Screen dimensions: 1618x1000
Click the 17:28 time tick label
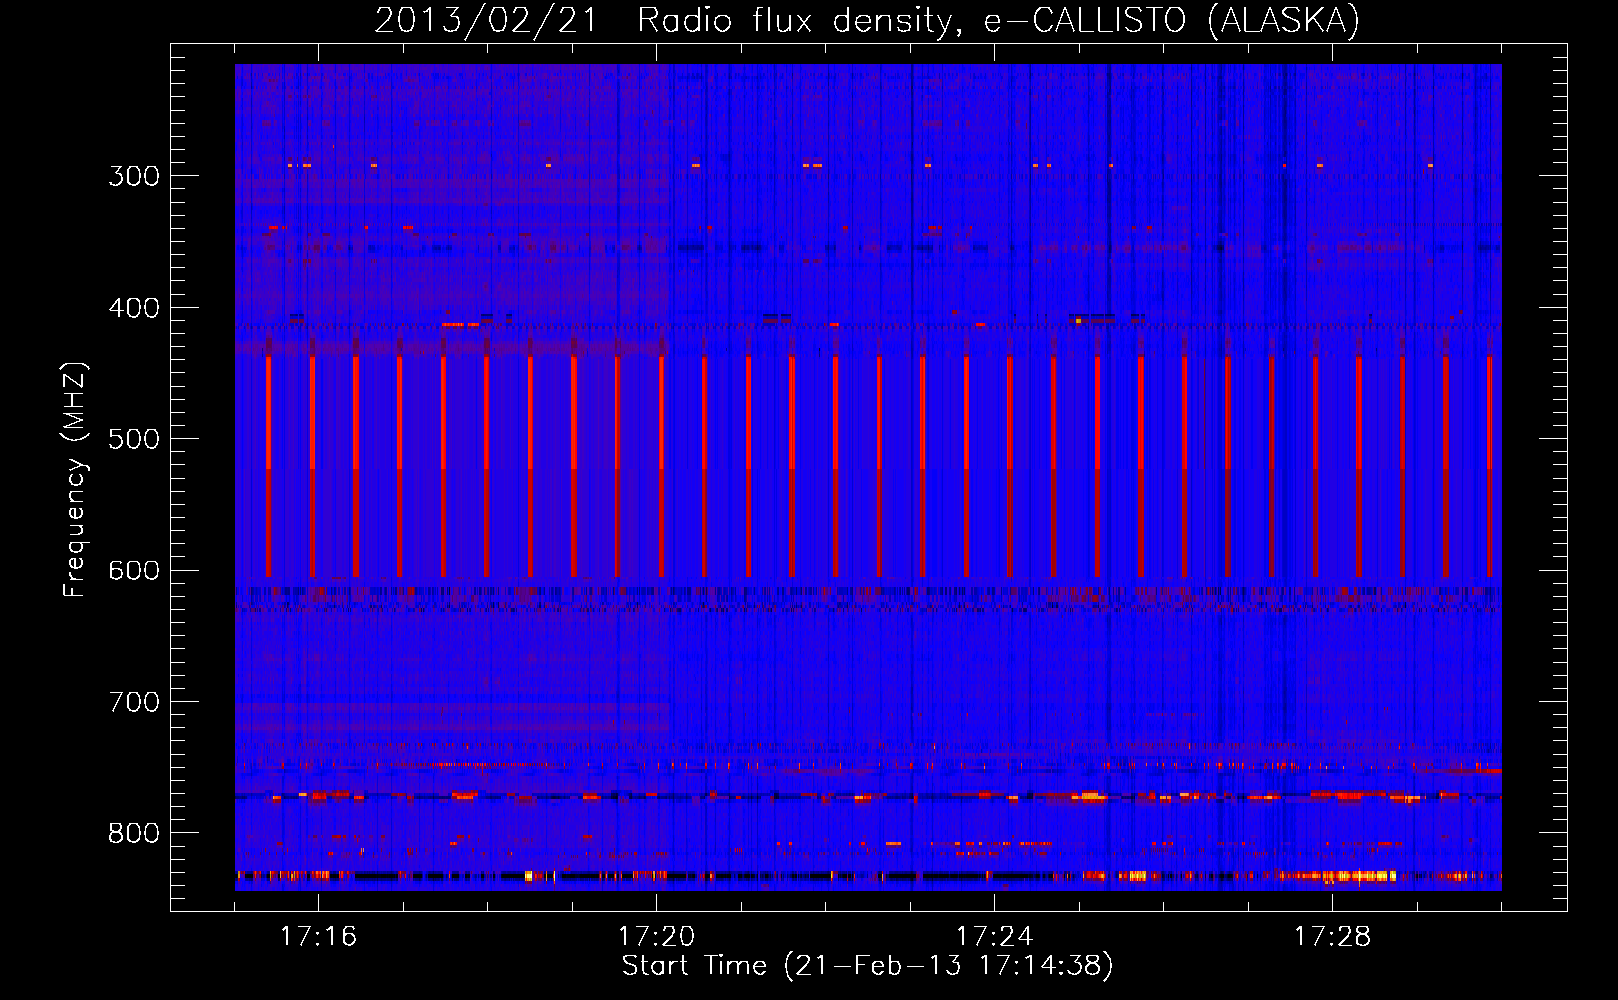pos(1333,937)
